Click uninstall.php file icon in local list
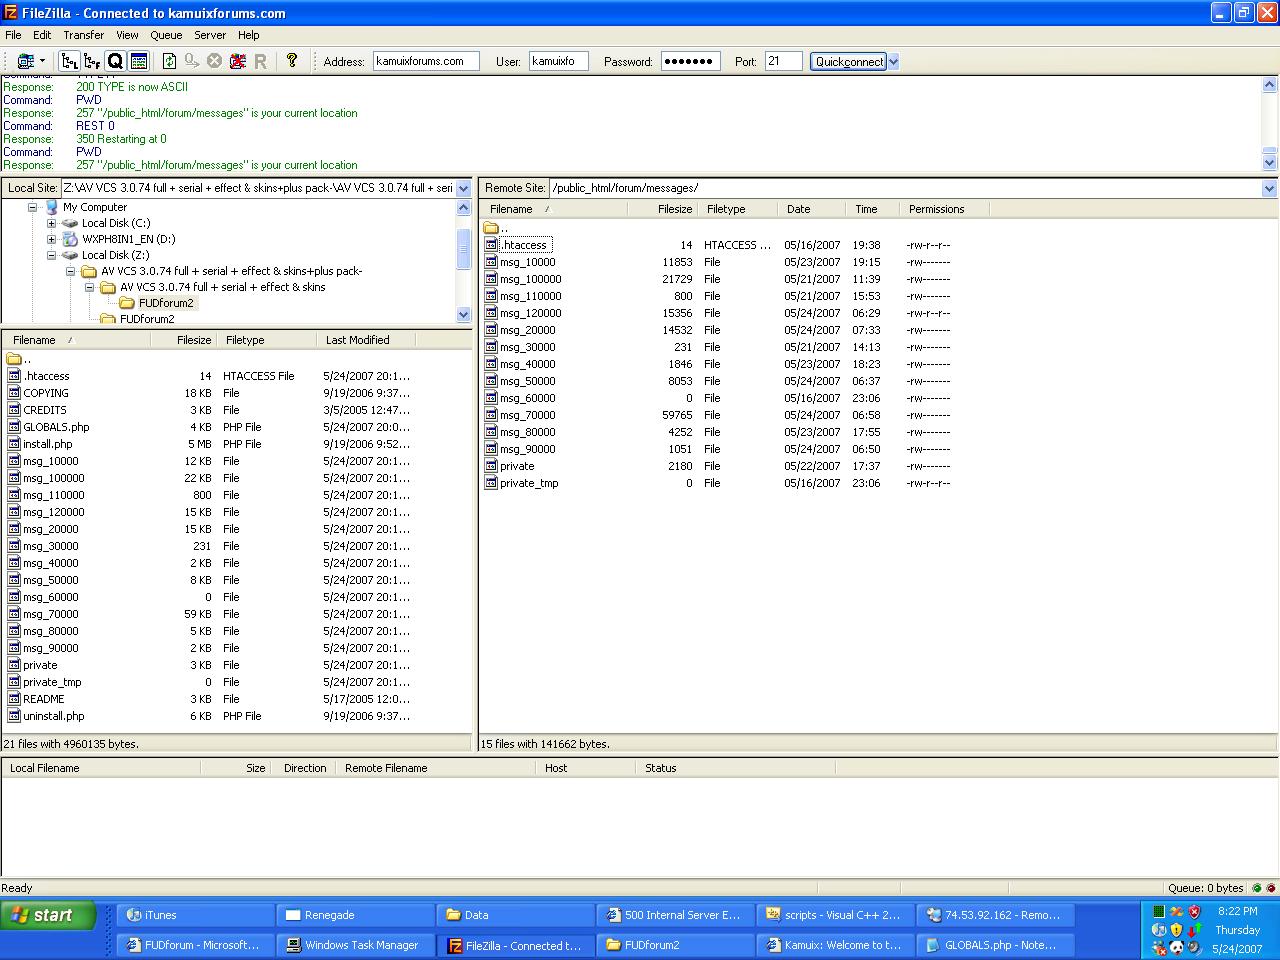 point(14,716)
